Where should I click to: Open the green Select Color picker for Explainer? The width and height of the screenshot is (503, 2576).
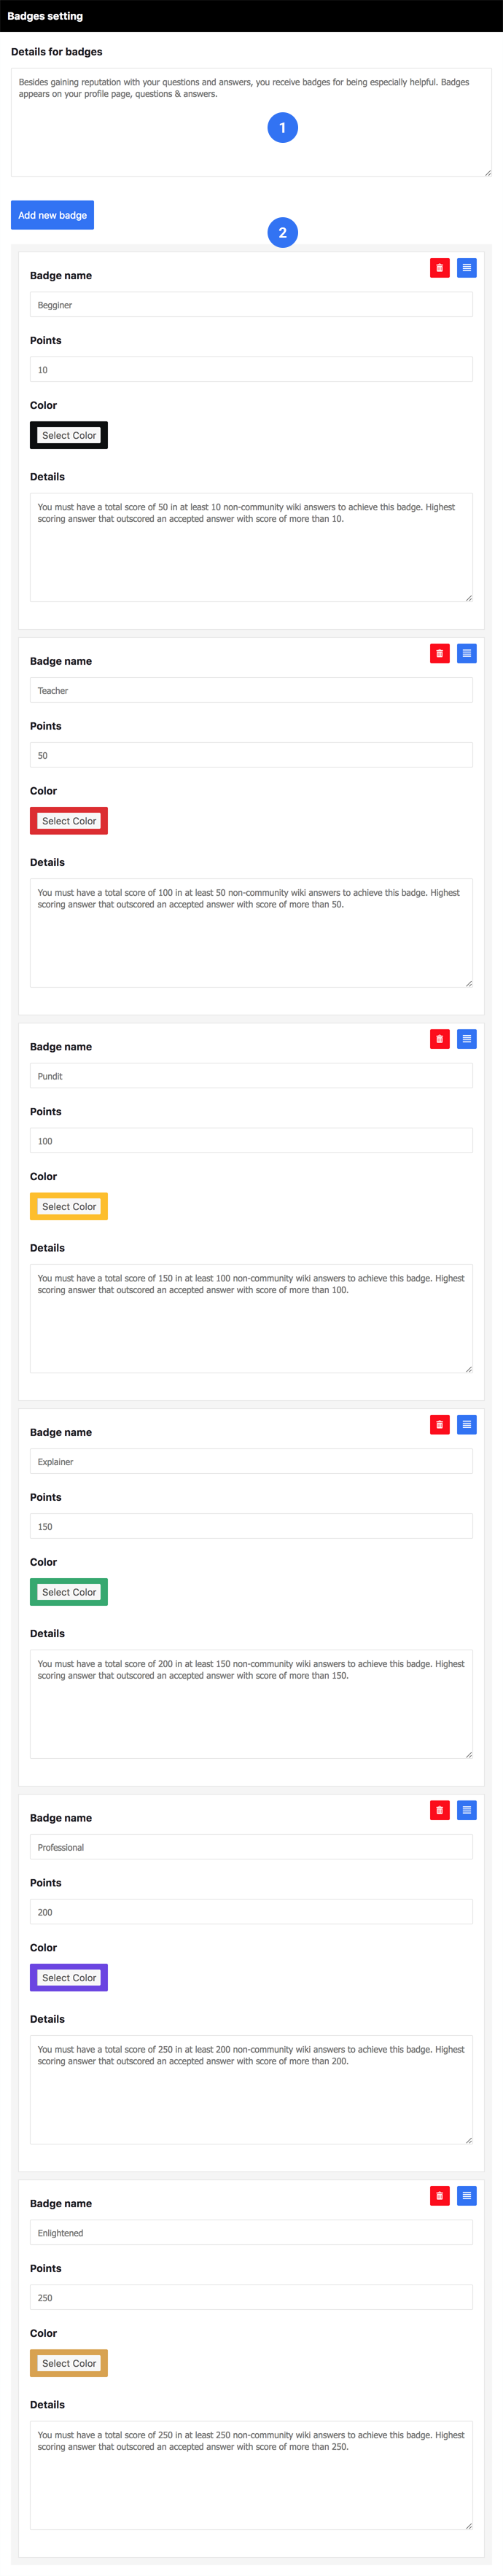coord(69,1592)
